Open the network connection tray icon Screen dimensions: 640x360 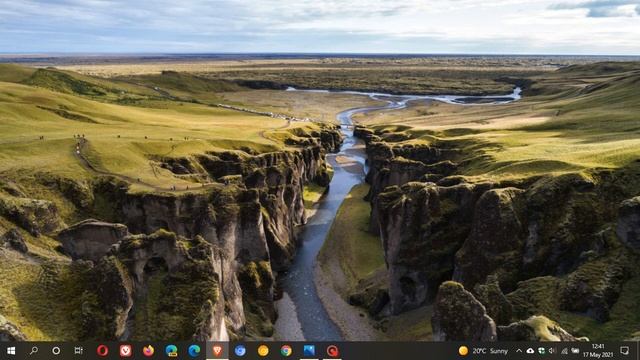[x=564, y=351]
